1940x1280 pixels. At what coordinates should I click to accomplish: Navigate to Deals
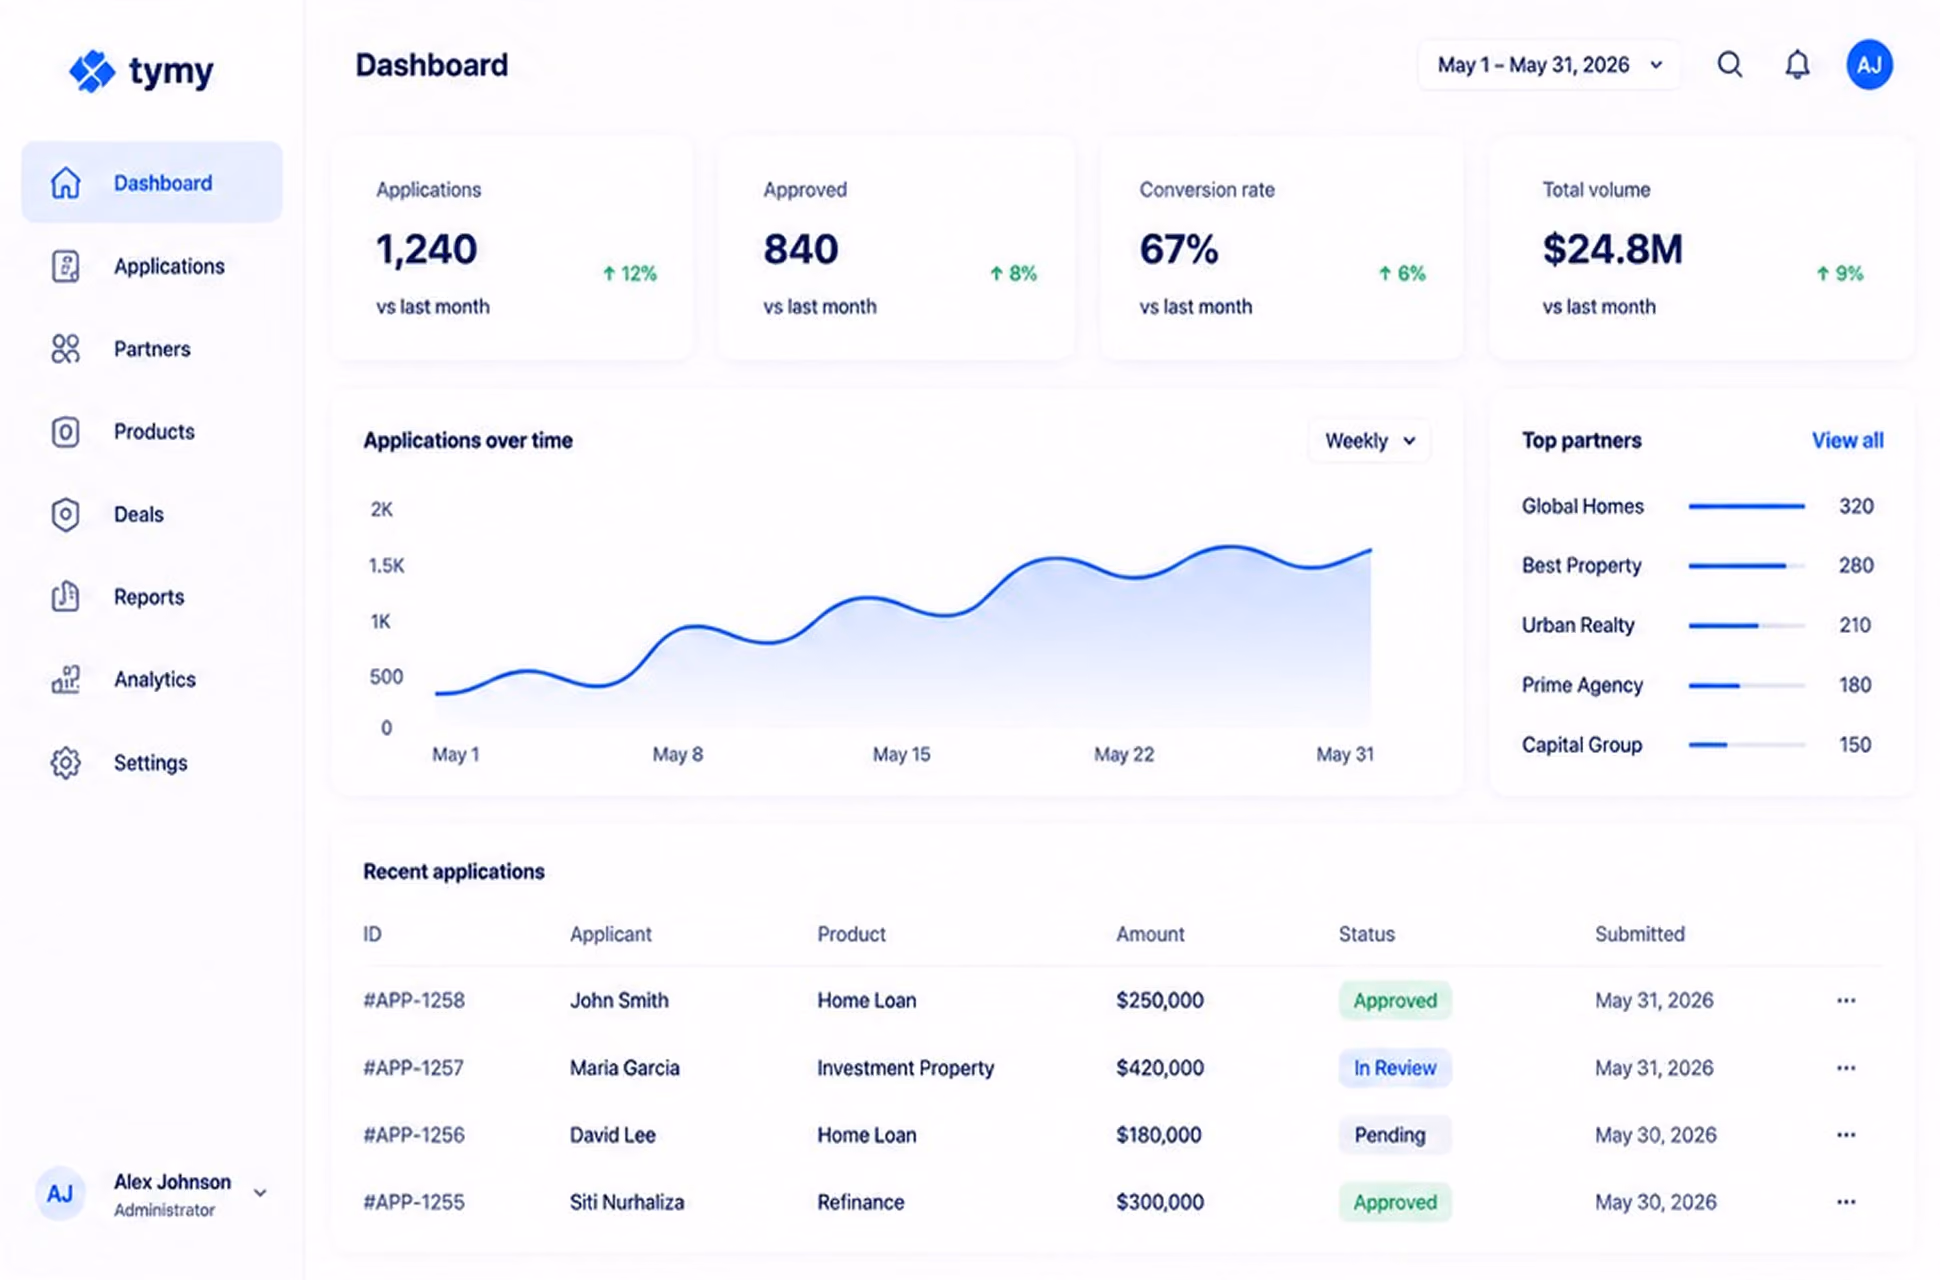click(152, 514)
